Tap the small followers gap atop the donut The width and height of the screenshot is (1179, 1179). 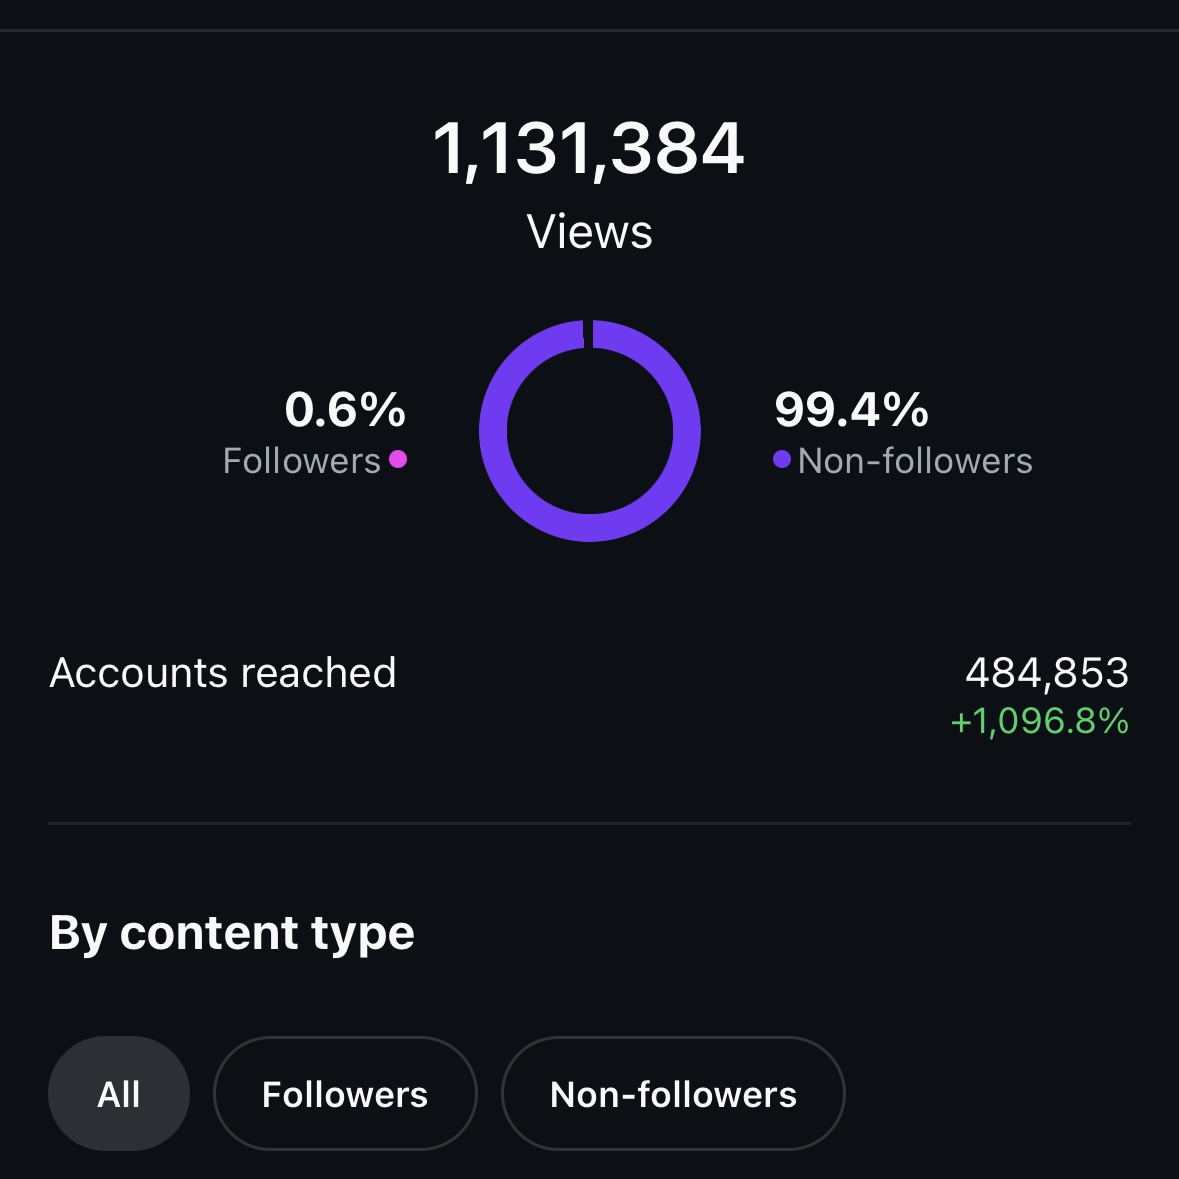click(588, 334)
